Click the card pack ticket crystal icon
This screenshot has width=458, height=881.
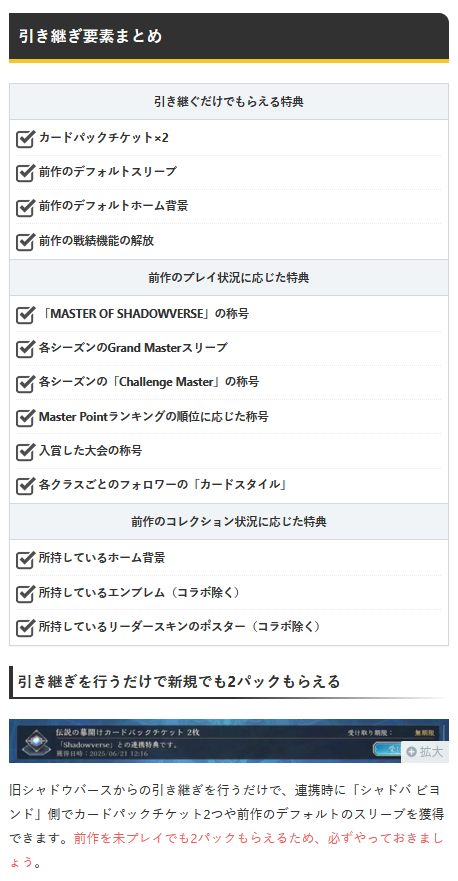click(37, 743)
